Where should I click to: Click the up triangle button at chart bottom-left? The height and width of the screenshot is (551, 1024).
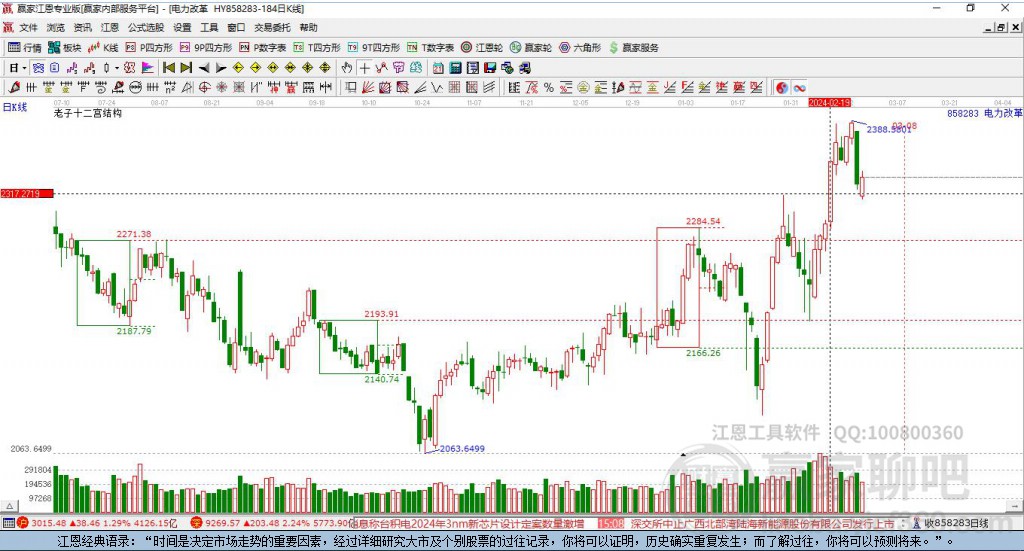(9, 506)
